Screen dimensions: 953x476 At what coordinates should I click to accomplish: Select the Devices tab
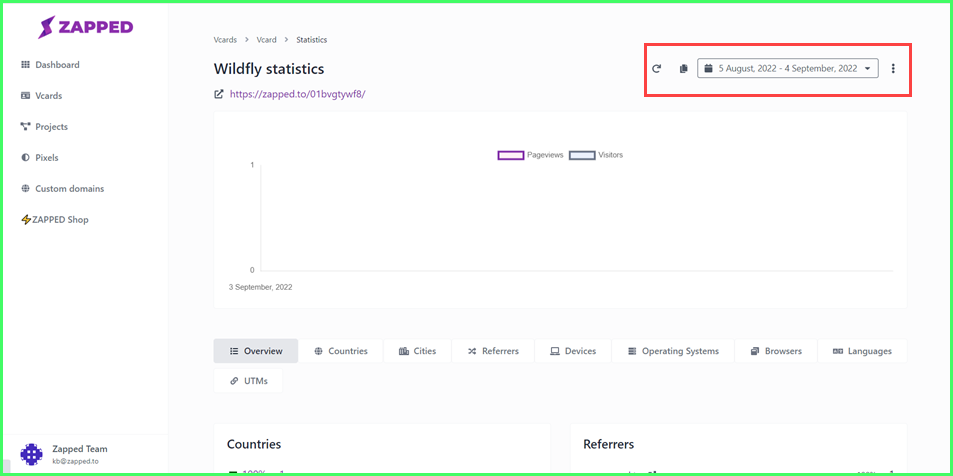tap(573, 351)
